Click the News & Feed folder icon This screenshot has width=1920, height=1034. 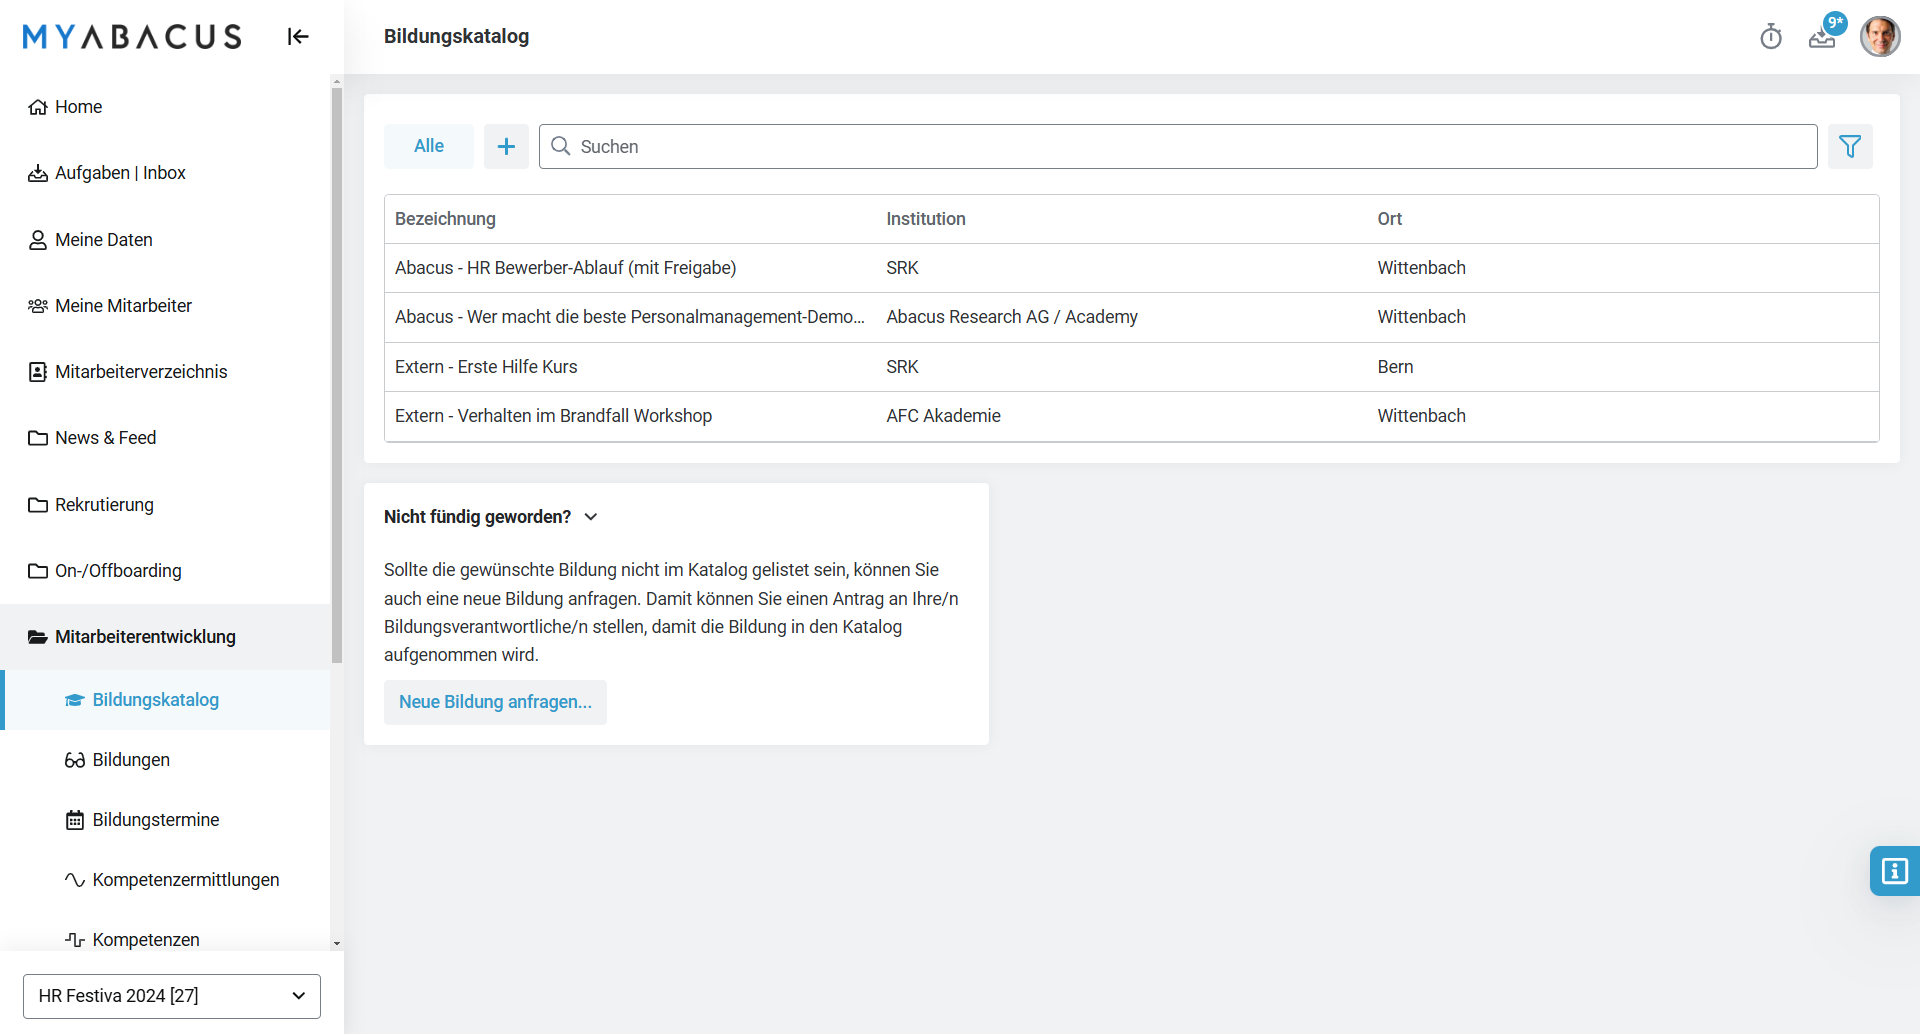pyautogui.click(x=38, y=438)
